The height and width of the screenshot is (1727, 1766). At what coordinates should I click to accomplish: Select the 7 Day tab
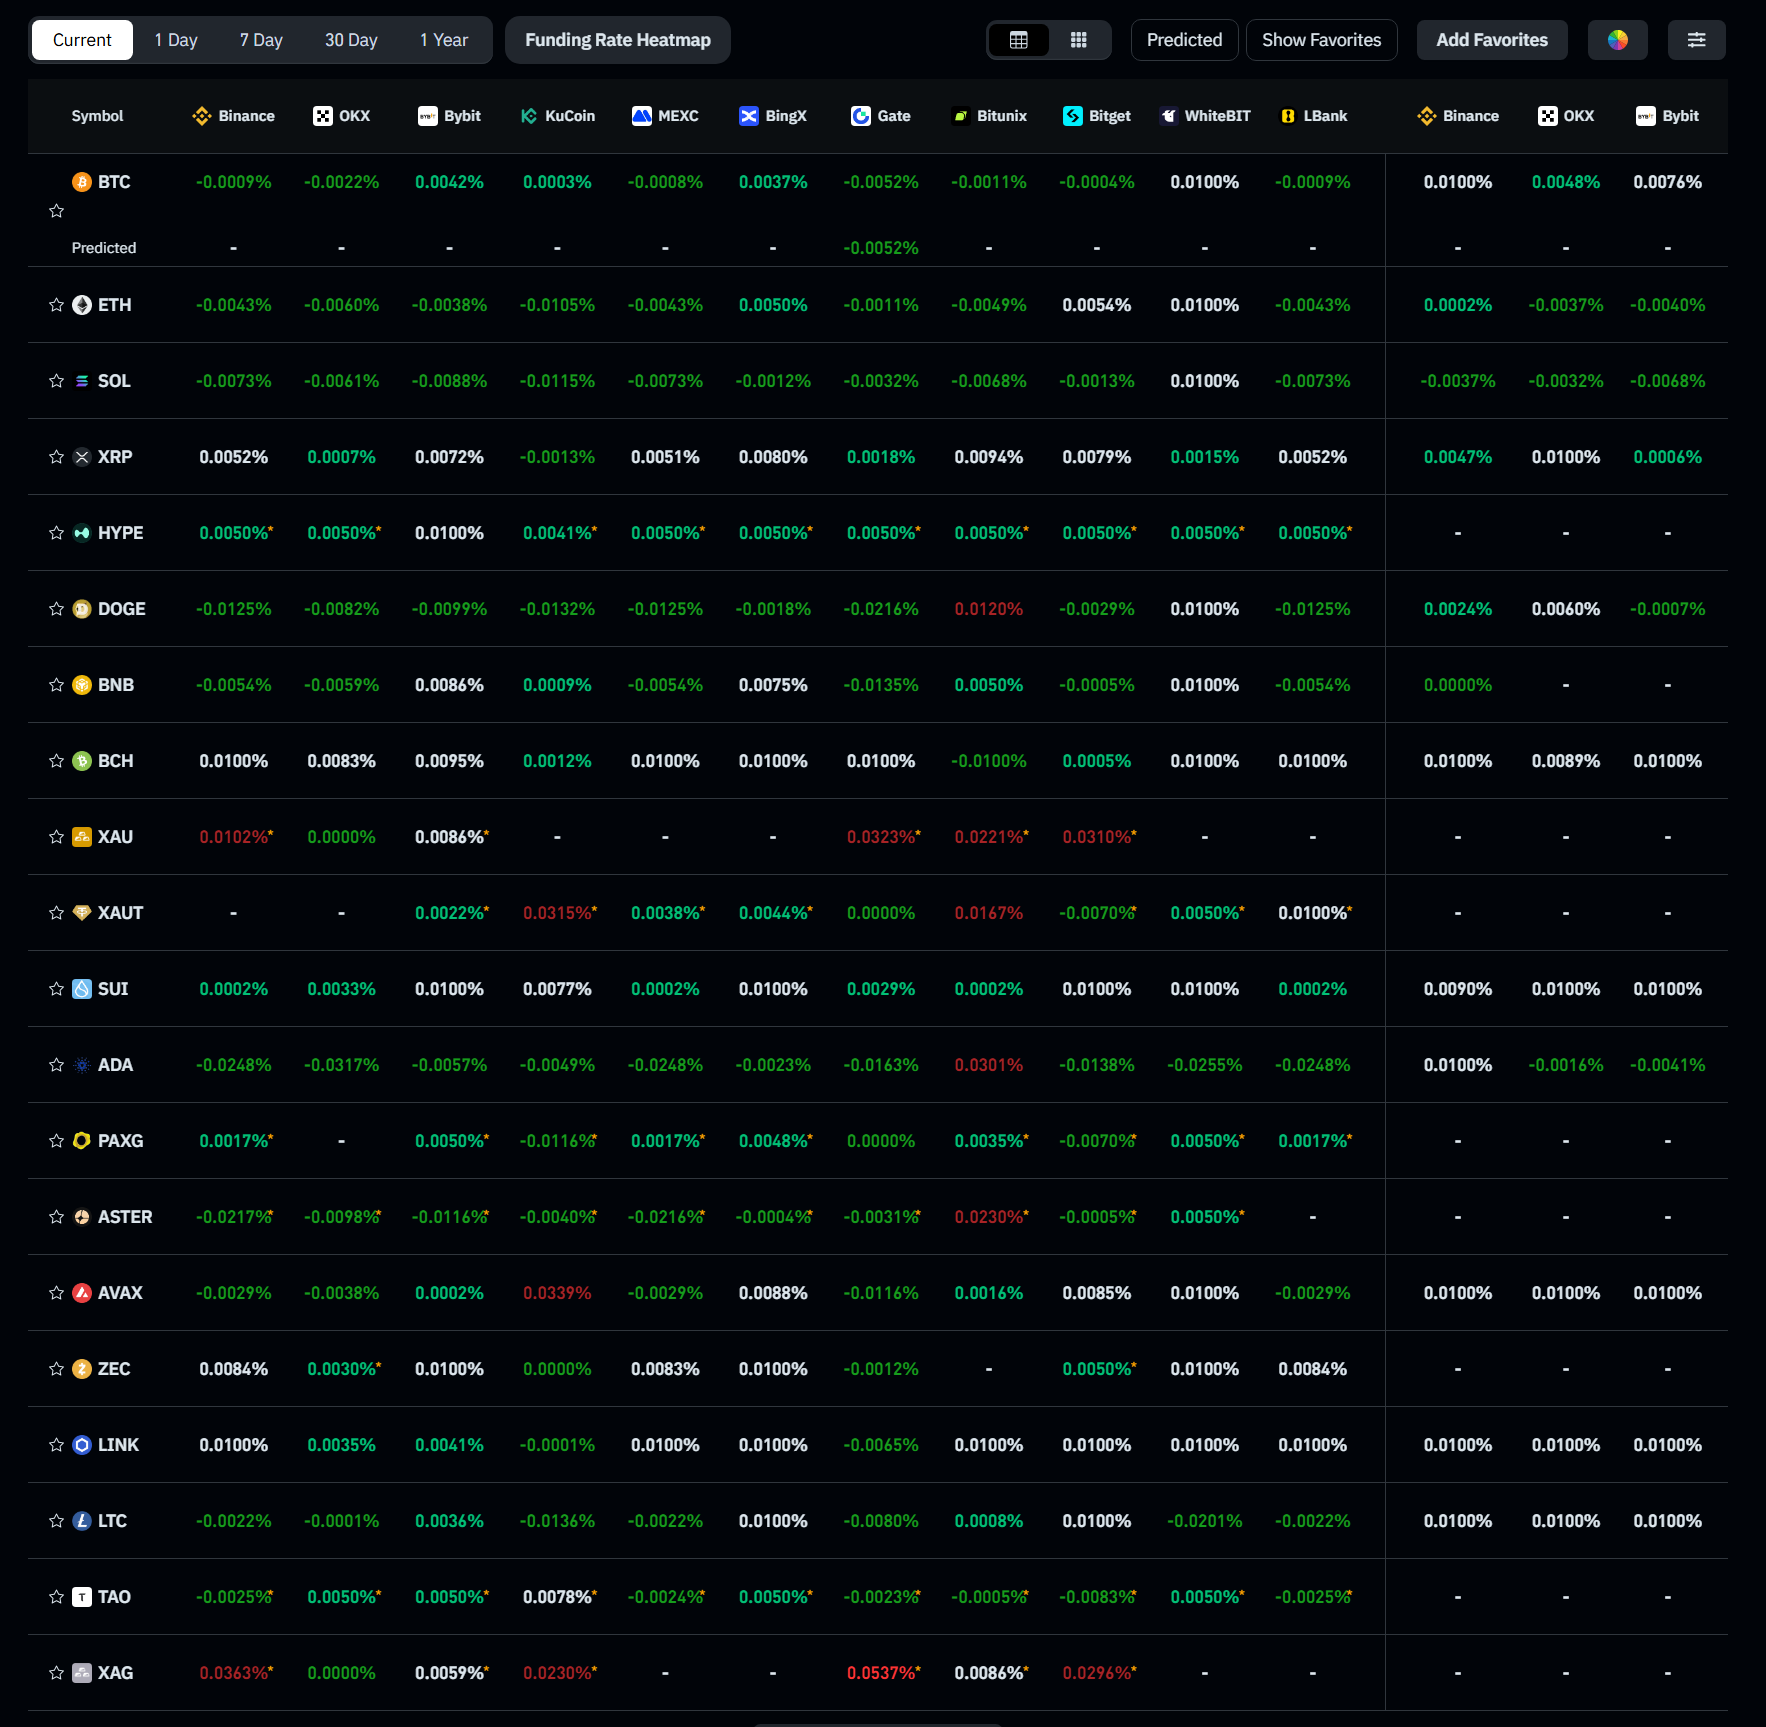coord(260,40)
